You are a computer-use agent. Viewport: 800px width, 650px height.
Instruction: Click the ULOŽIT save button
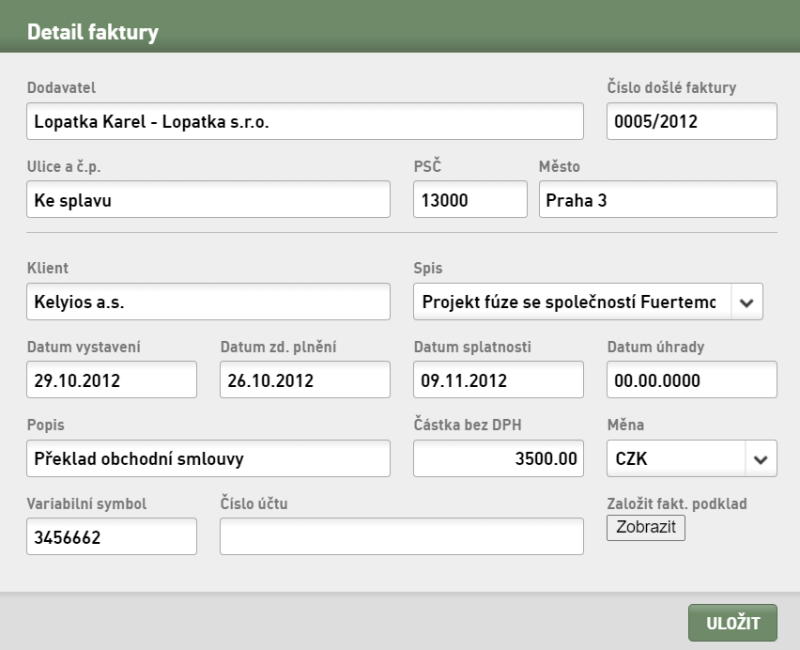[x=733, y=623]
